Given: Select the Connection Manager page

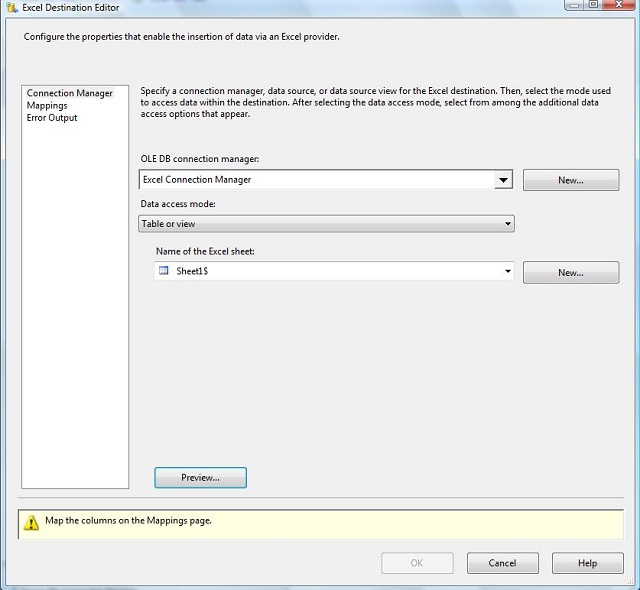Looking at the screenshot, I should point(69,93).
